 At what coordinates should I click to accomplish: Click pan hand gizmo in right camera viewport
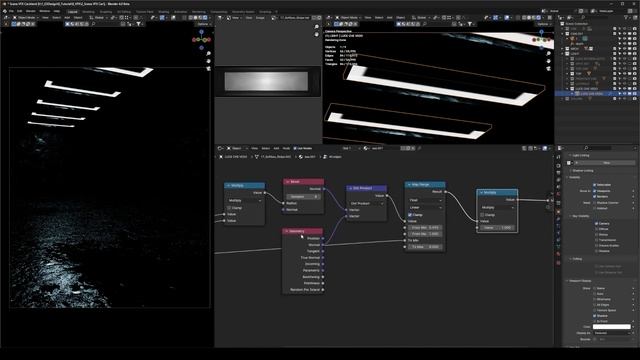click(x=549, y=61)
